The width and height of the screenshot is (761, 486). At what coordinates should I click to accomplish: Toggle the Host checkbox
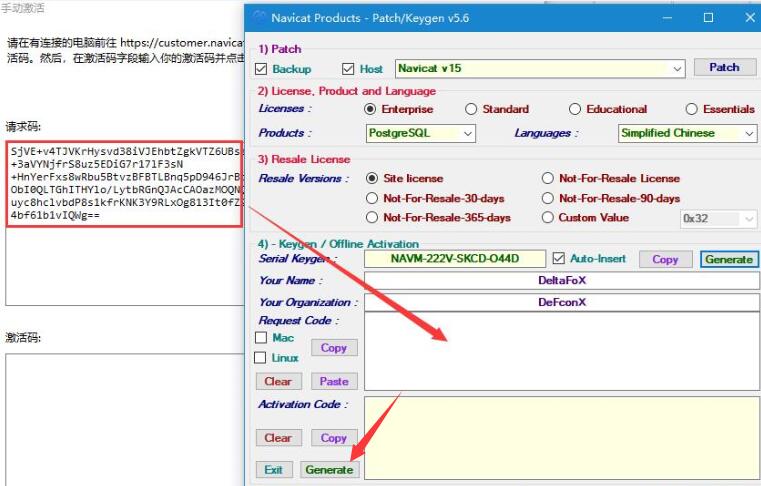click(x=348, y=69)
